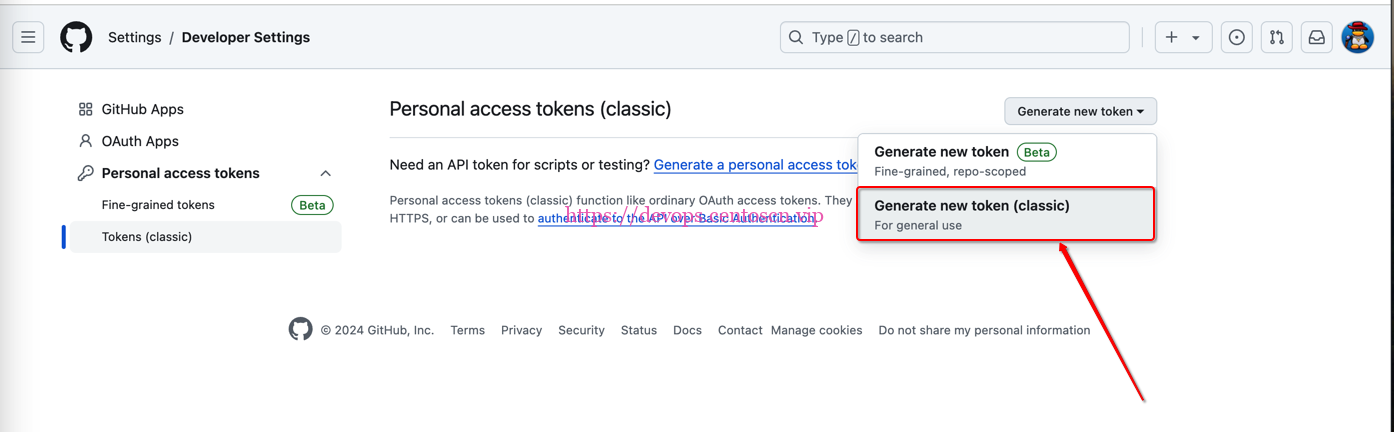Focus the Type / to search field
The image size is (1394, 432).
[x=954, y=38]
